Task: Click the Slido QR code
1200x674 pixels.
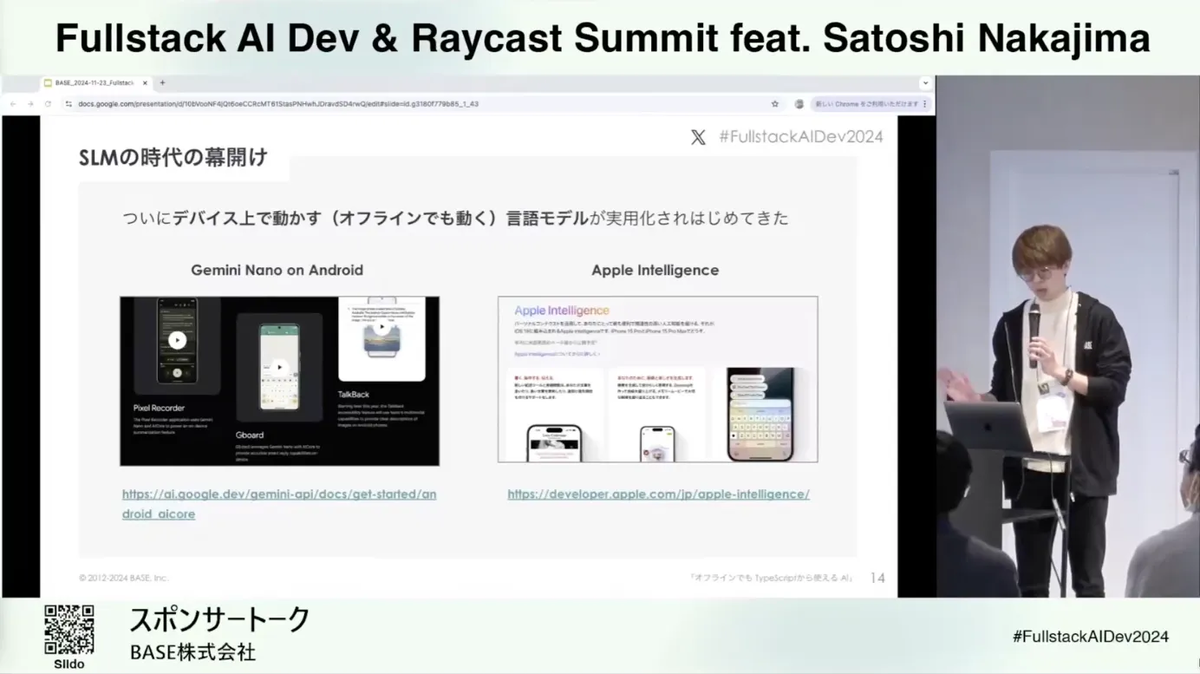Action: pos(69,631)
